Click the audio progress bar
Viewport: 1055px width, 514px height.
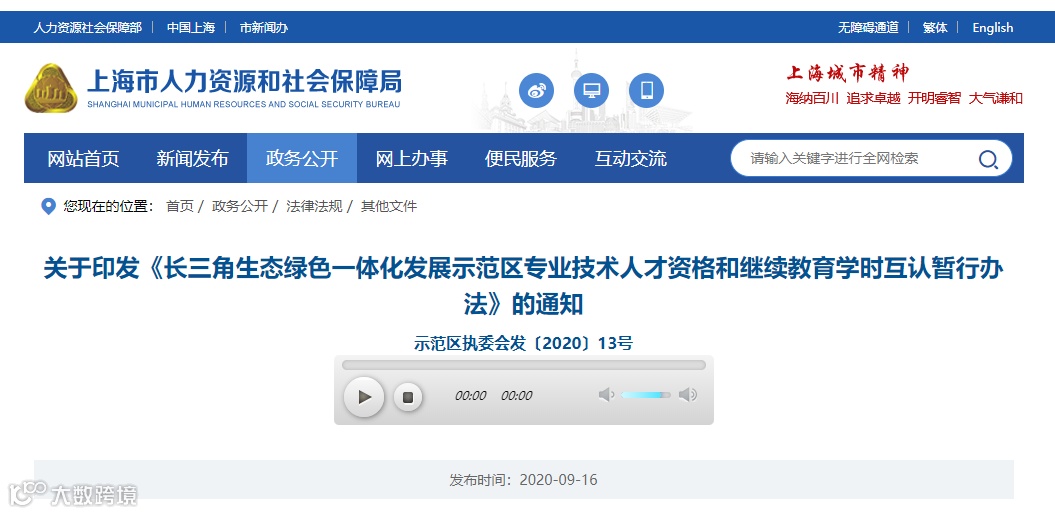(x=523, y=365)
